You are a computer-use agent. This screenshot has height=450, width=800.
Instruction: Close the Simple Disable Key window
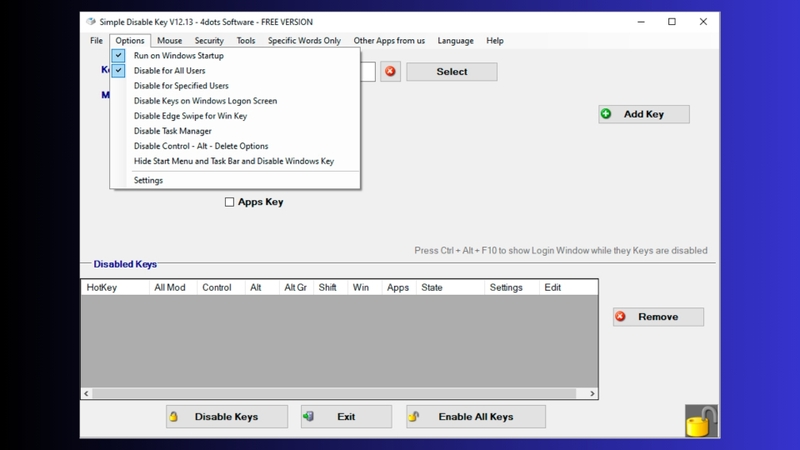coord(703,22)
